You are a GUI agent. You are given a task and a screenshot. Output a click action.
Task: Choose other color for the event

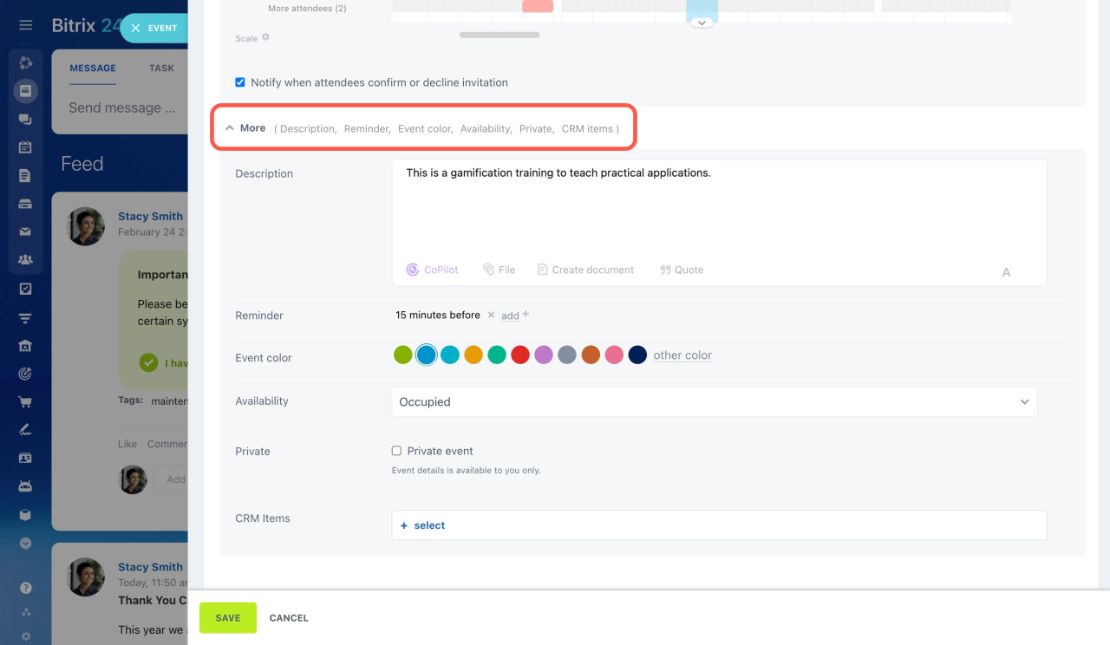(x=682, y=355)
